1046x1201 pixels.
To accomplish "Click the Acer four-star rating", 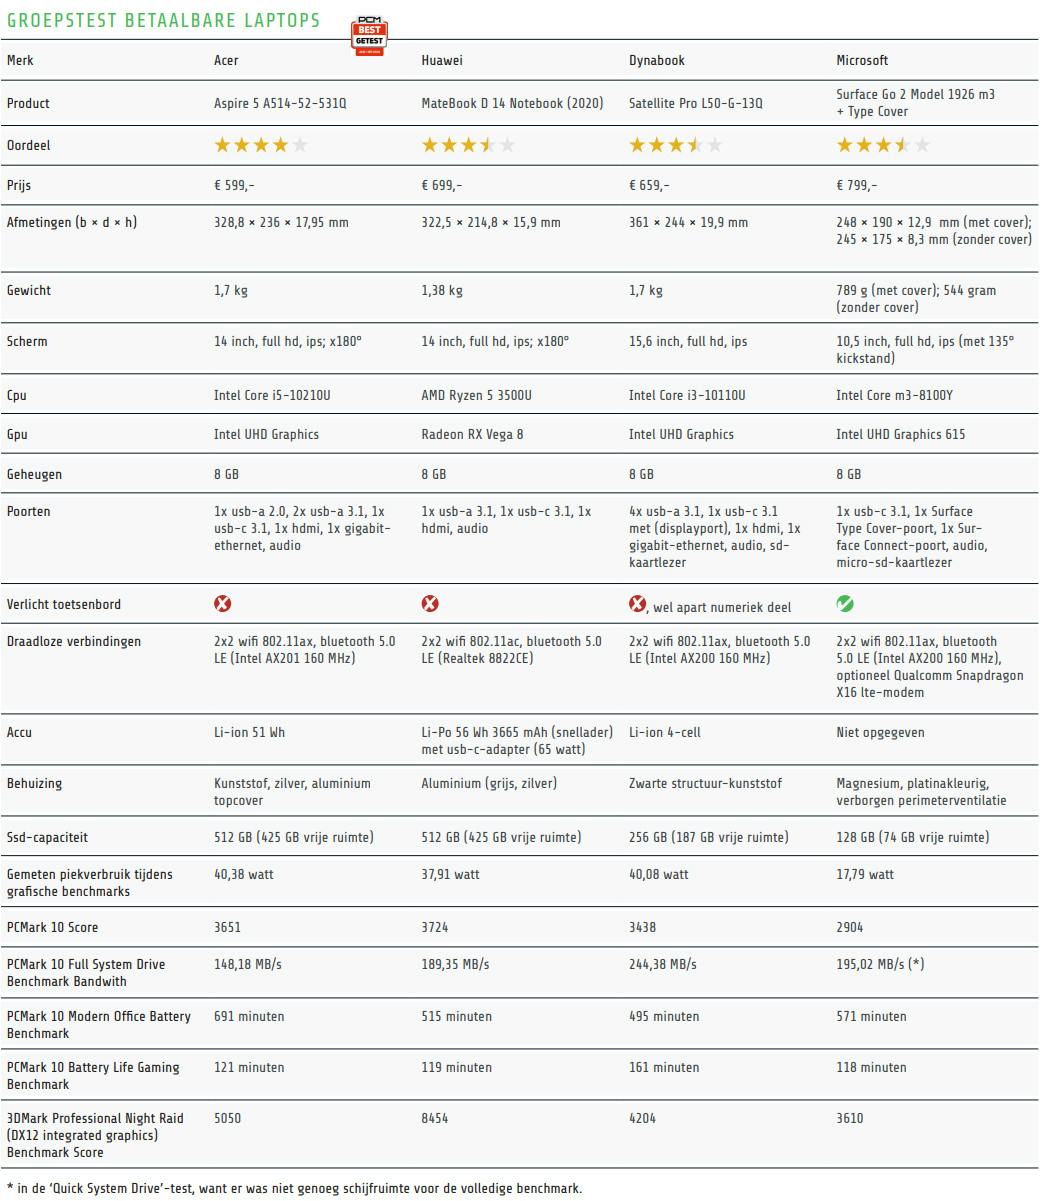I will [x=261, y=146].
